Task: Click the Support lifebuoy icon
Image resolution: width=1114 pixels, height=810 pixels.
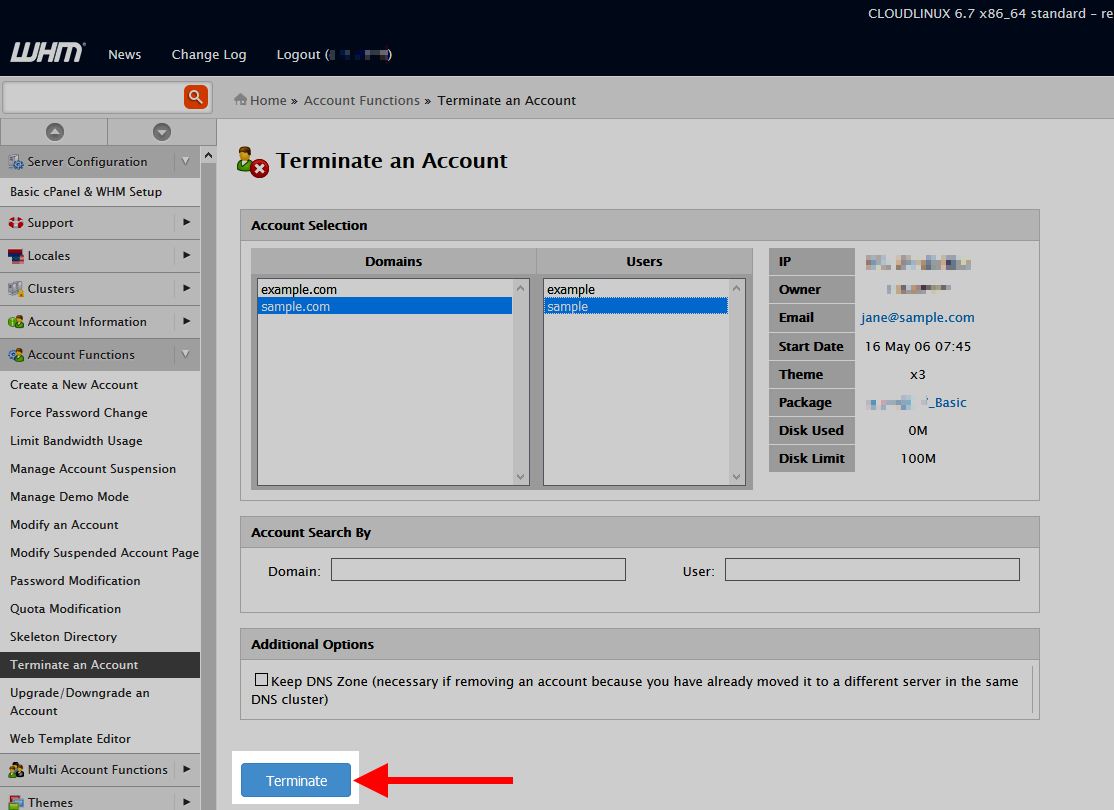Action: pos(16,223)
